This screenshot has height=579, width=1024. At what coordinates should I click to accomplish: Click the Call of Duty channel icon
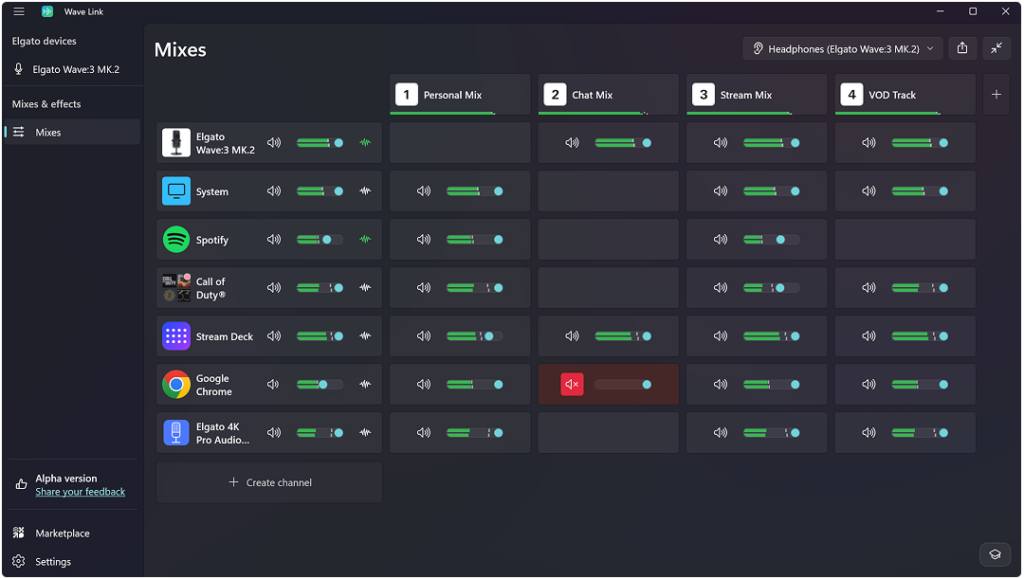[x=176, y=288]
